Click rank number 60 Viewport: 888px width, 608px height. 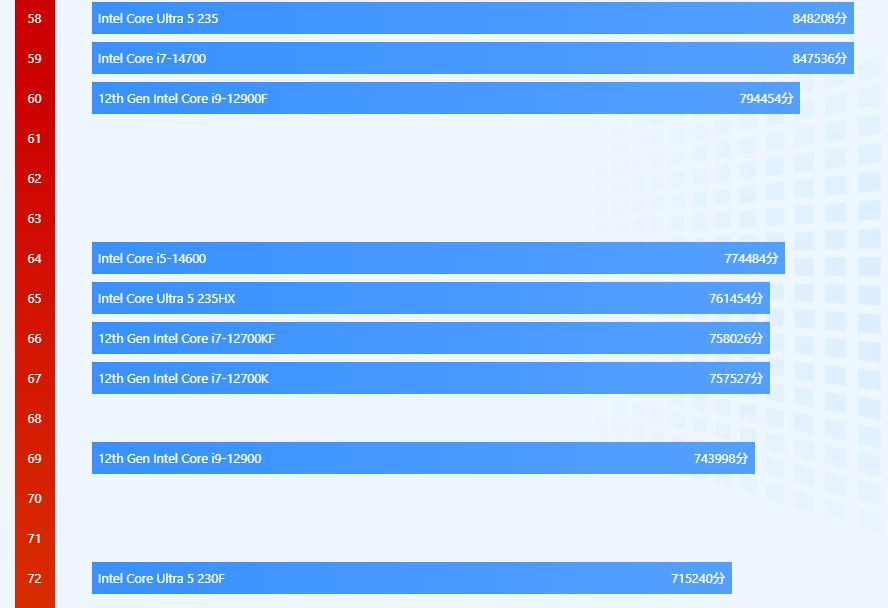[35, 99]
